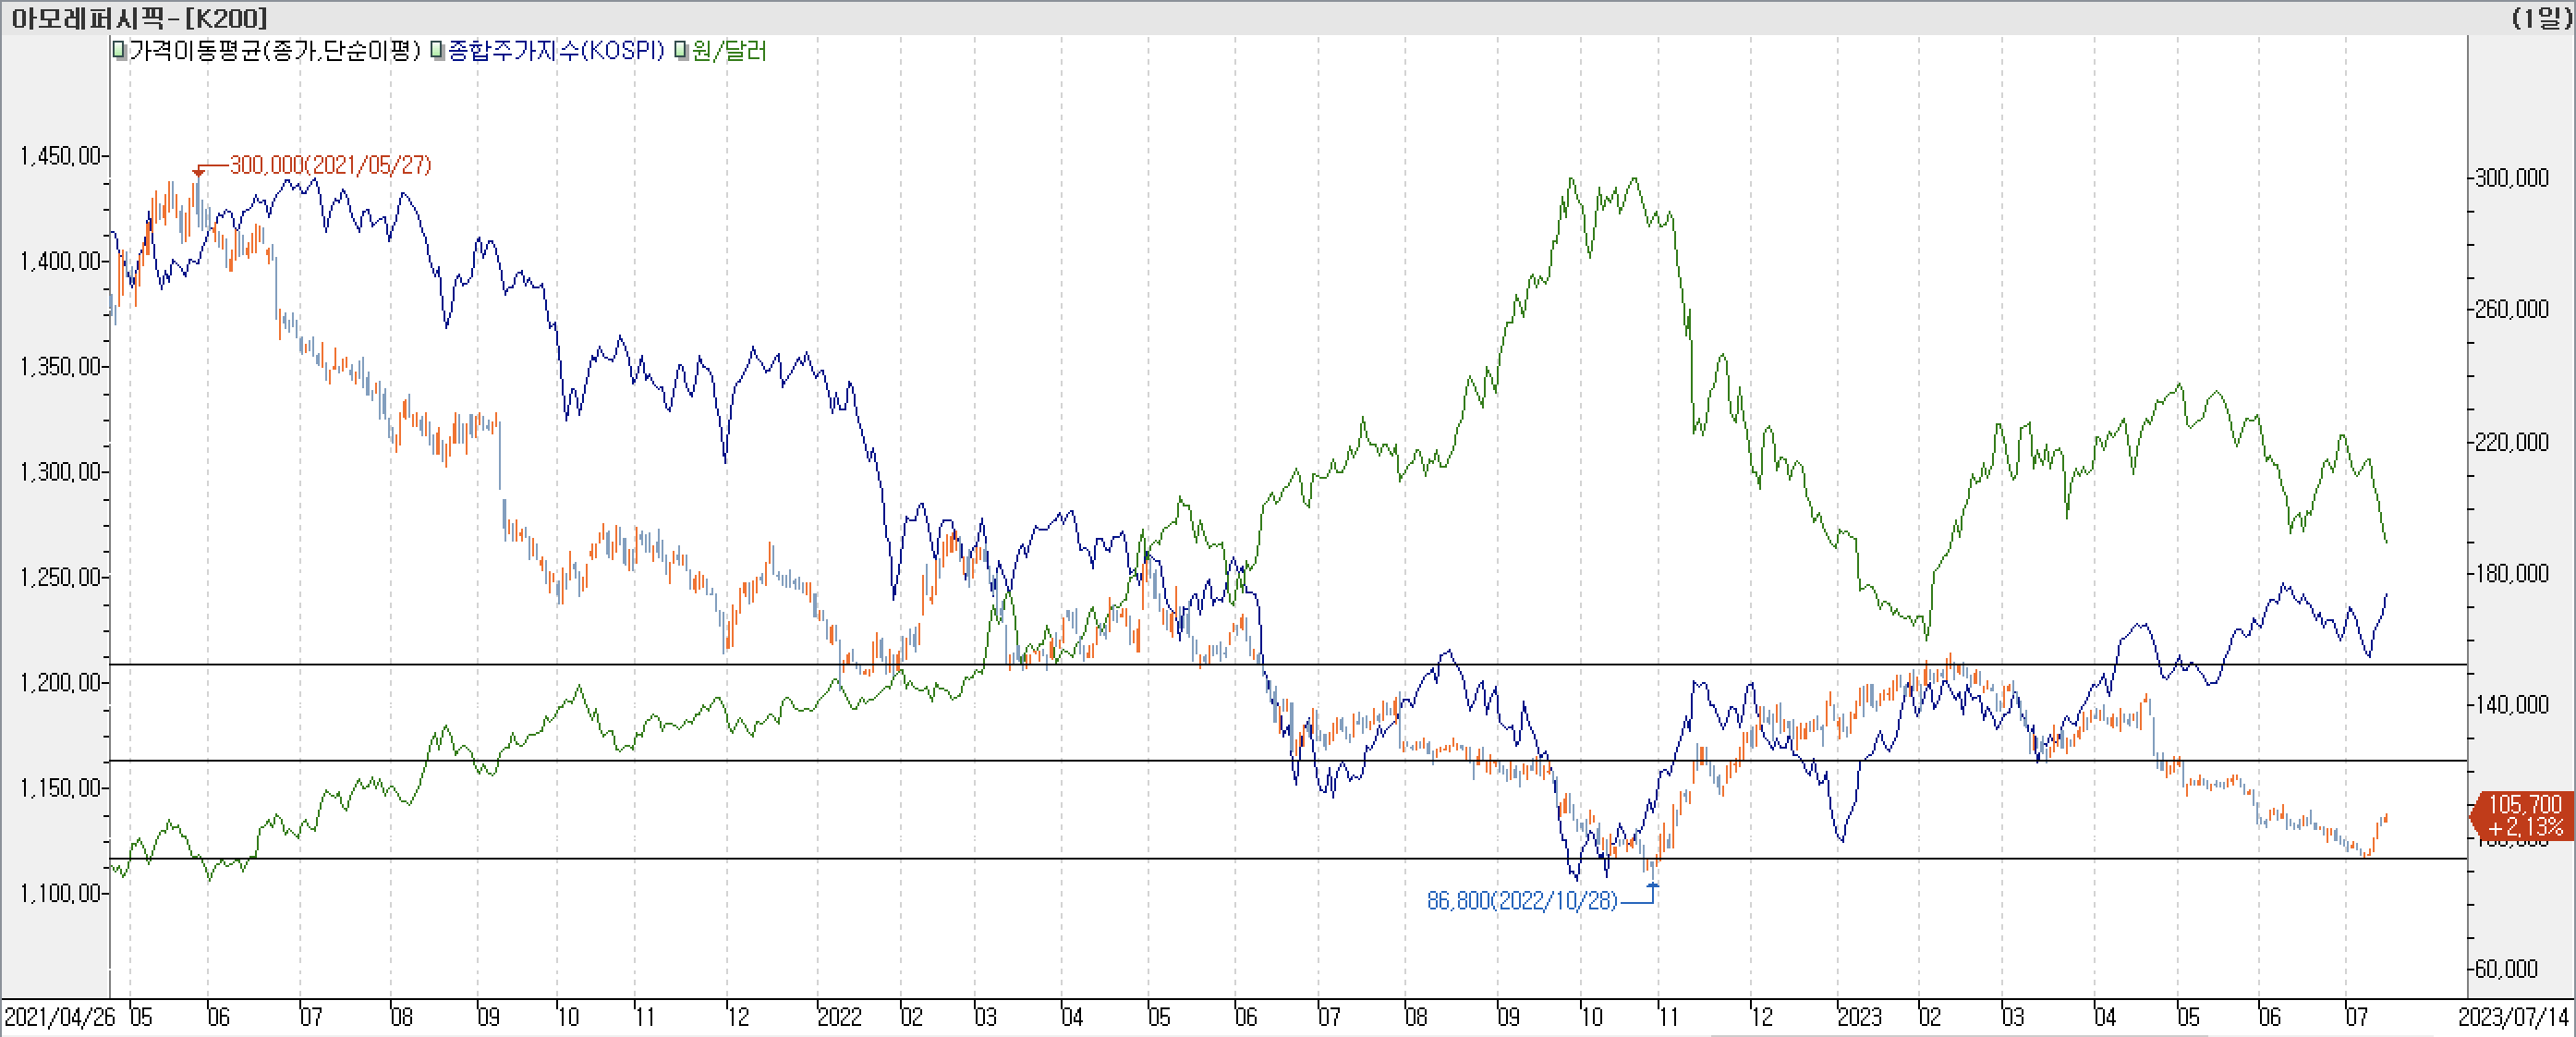Click the 아모레퍼시픽-[K200] chart title
2576x1037 pixels.
pyautogui.click(x=140, y=18)
